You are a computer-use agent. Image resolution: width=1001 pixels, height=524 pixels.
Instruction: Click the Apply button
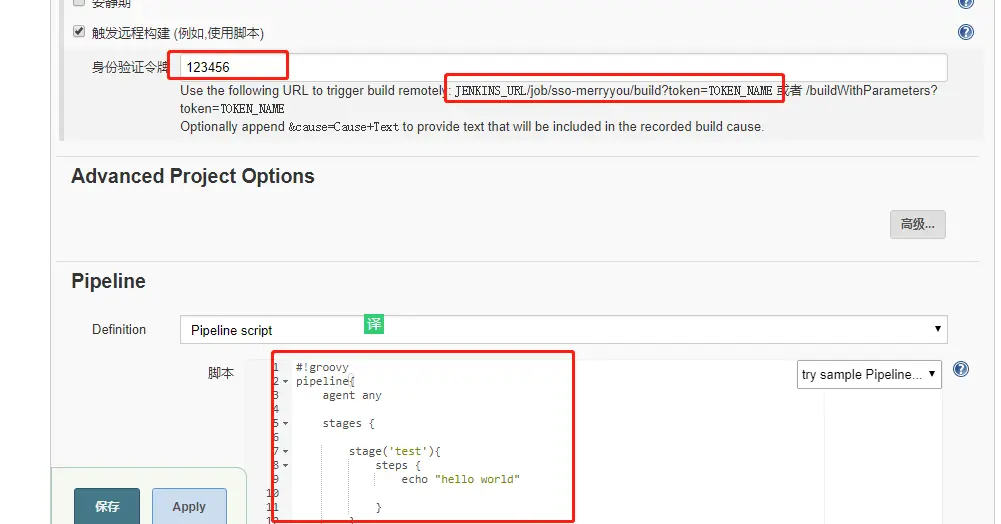pyautogui.click(x=189, y=506)
